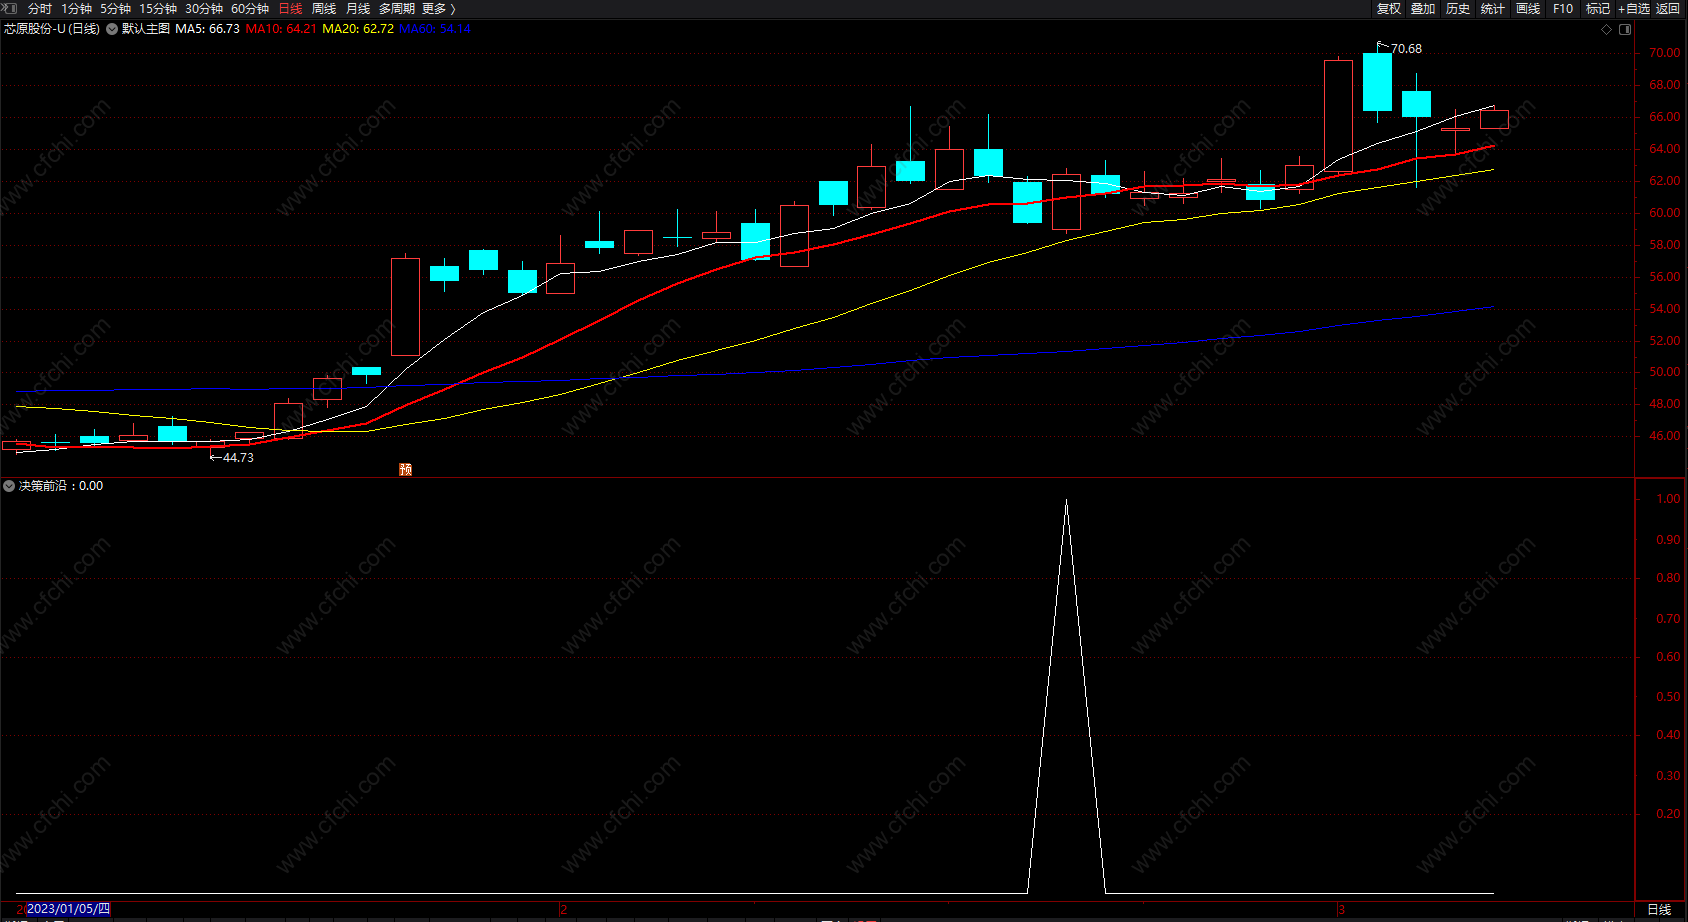Image resolution: width=1688 pixels, height=922 pixels.
Task: Add stock with +自选 button
Action: [1633, 8]
